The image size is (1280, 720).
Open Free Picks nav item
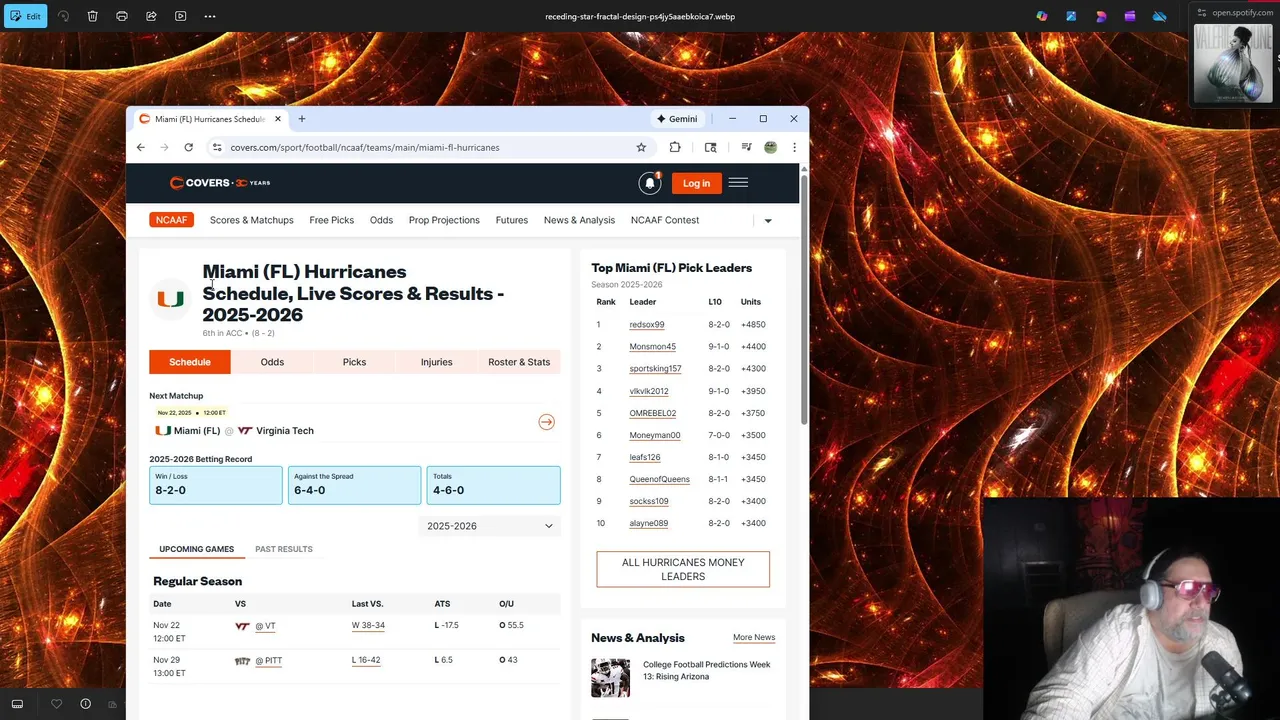[332, 220]
